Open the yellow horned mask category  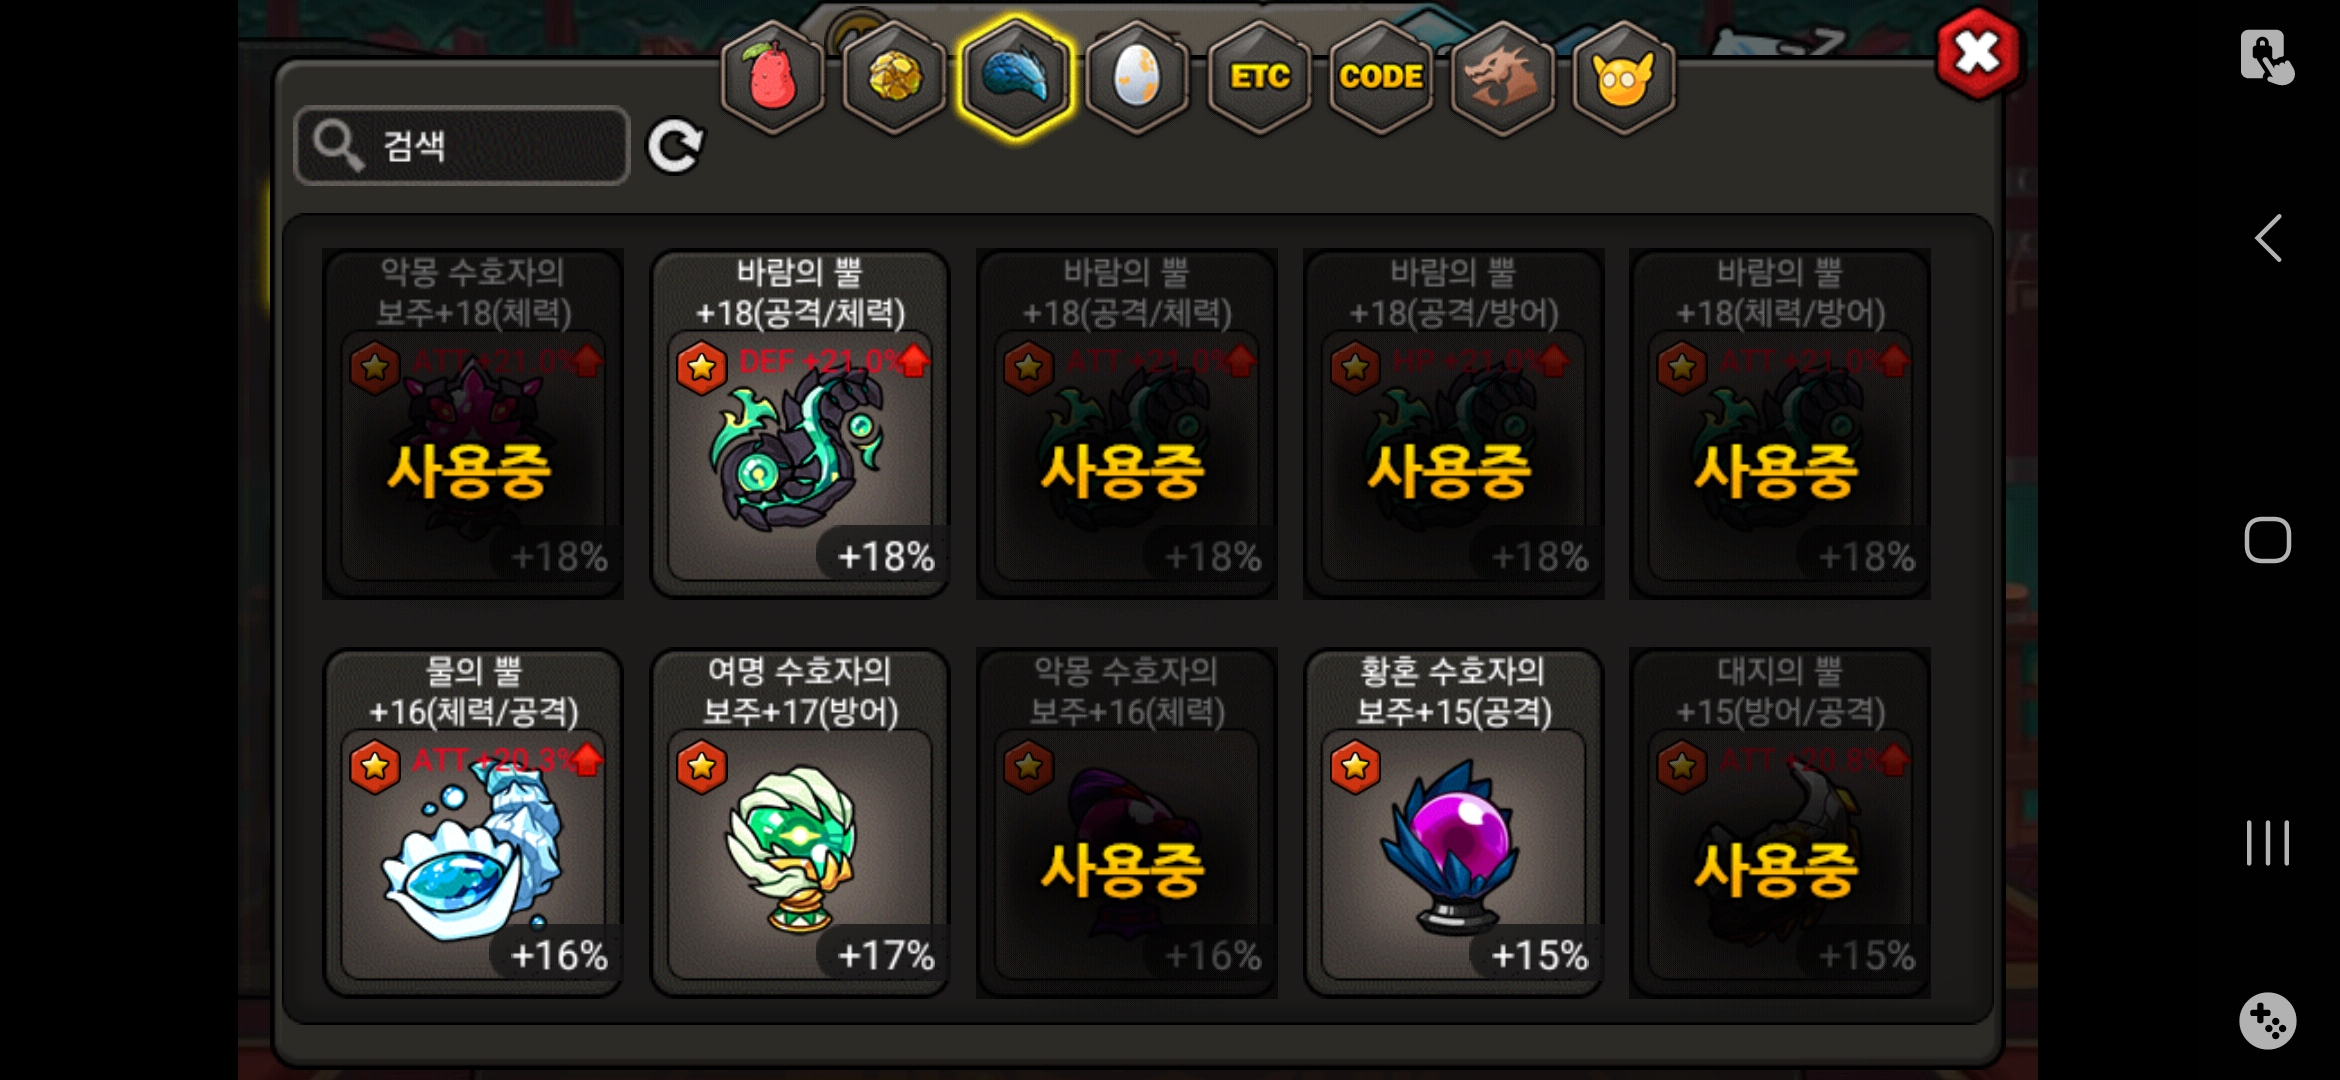pos(1624,78)
